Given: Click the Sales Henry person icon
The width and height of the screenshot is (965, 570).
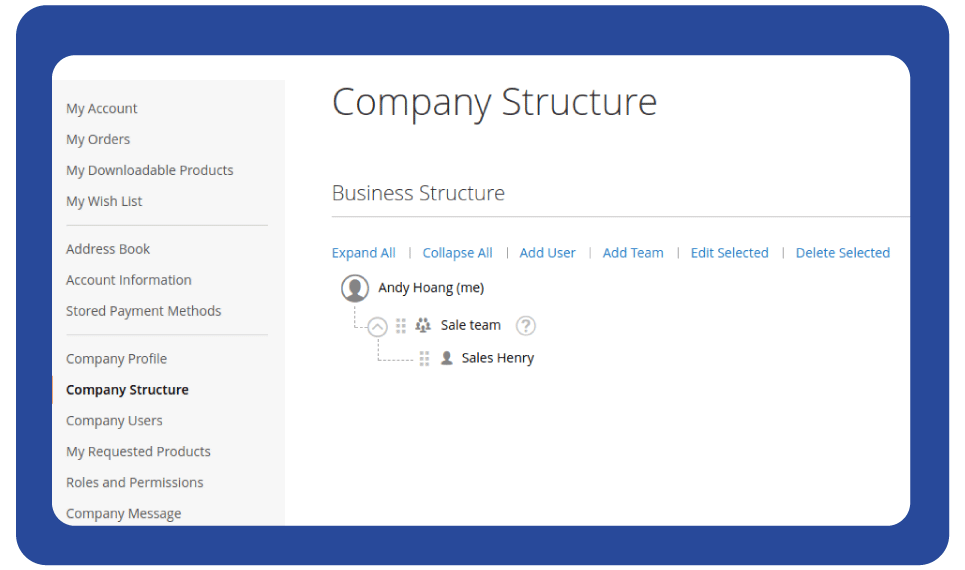Looking at the screenshot, I should pos(446,358).
